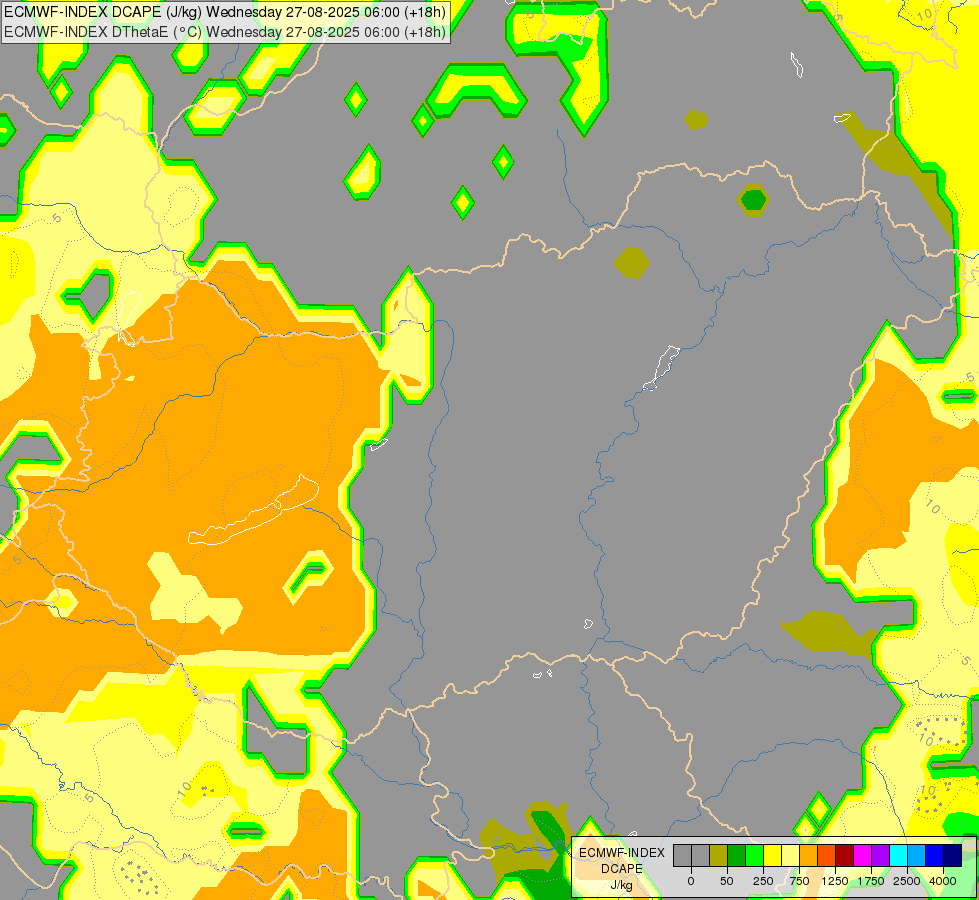Click the DCAPE title line at top
Screen dimensions: 979x900
[225, 12]
